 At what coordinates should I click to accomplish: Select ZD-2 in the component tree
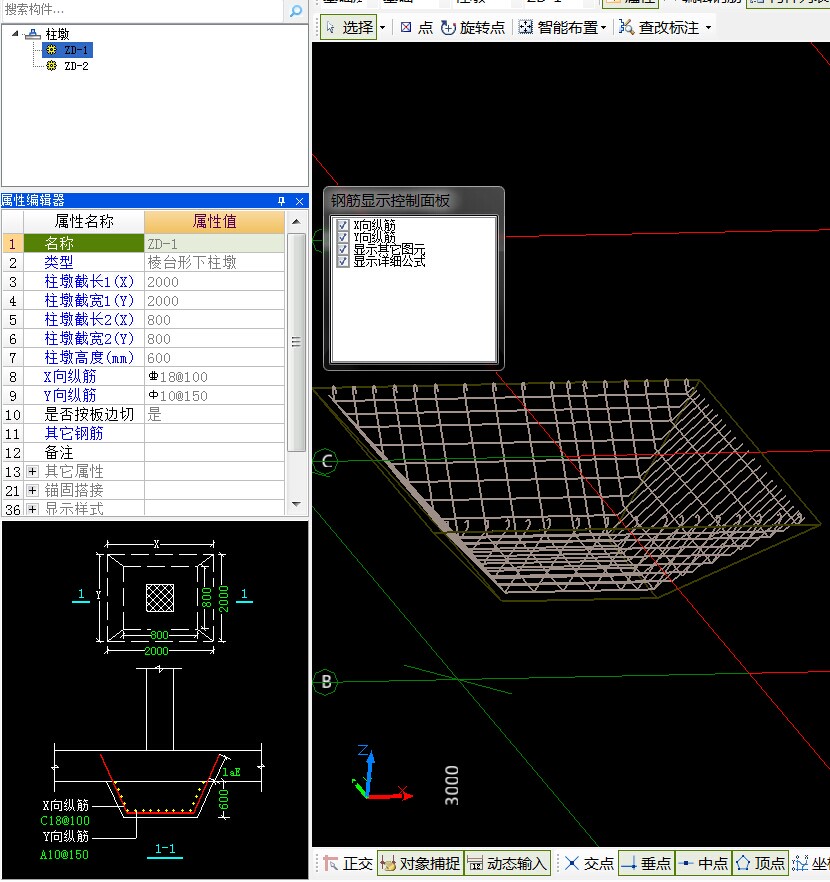click(75, 66)
